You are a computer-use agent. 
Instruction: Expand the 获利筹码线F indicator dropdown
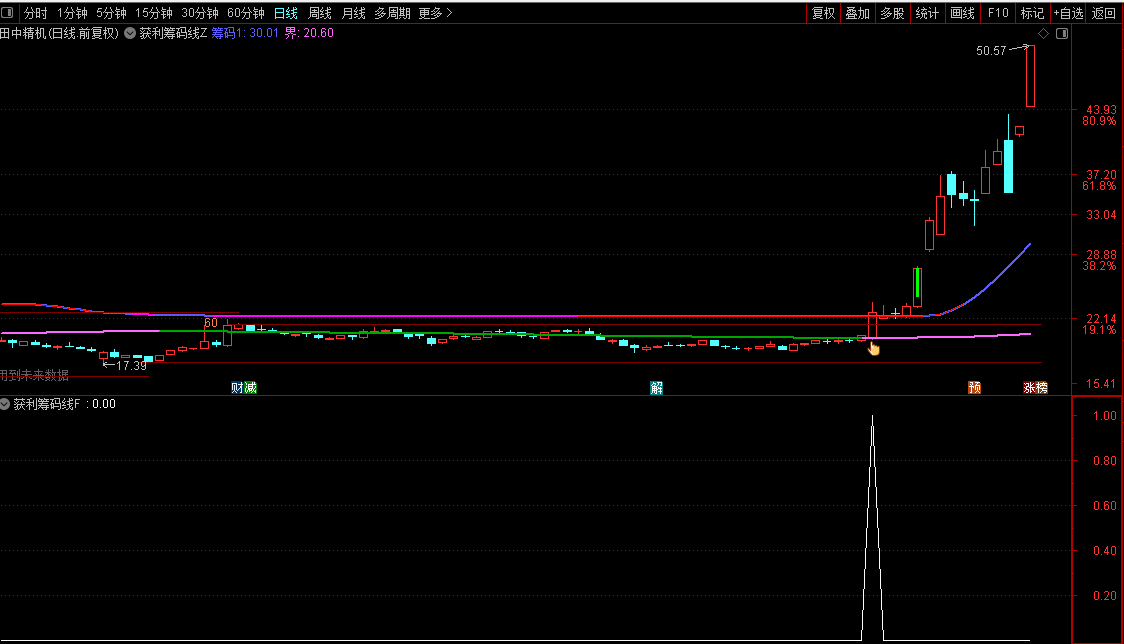(6, 404)
